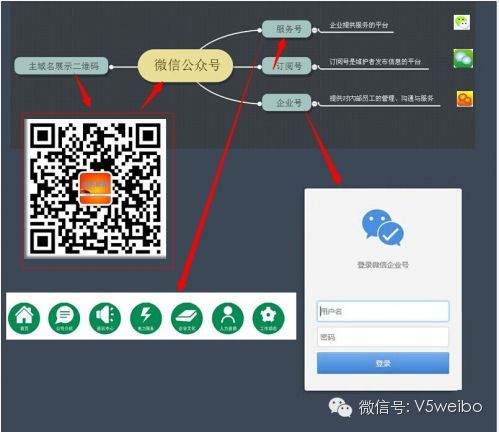Click the QR code image
499x432 pixels.
click(x=96, y=189)
